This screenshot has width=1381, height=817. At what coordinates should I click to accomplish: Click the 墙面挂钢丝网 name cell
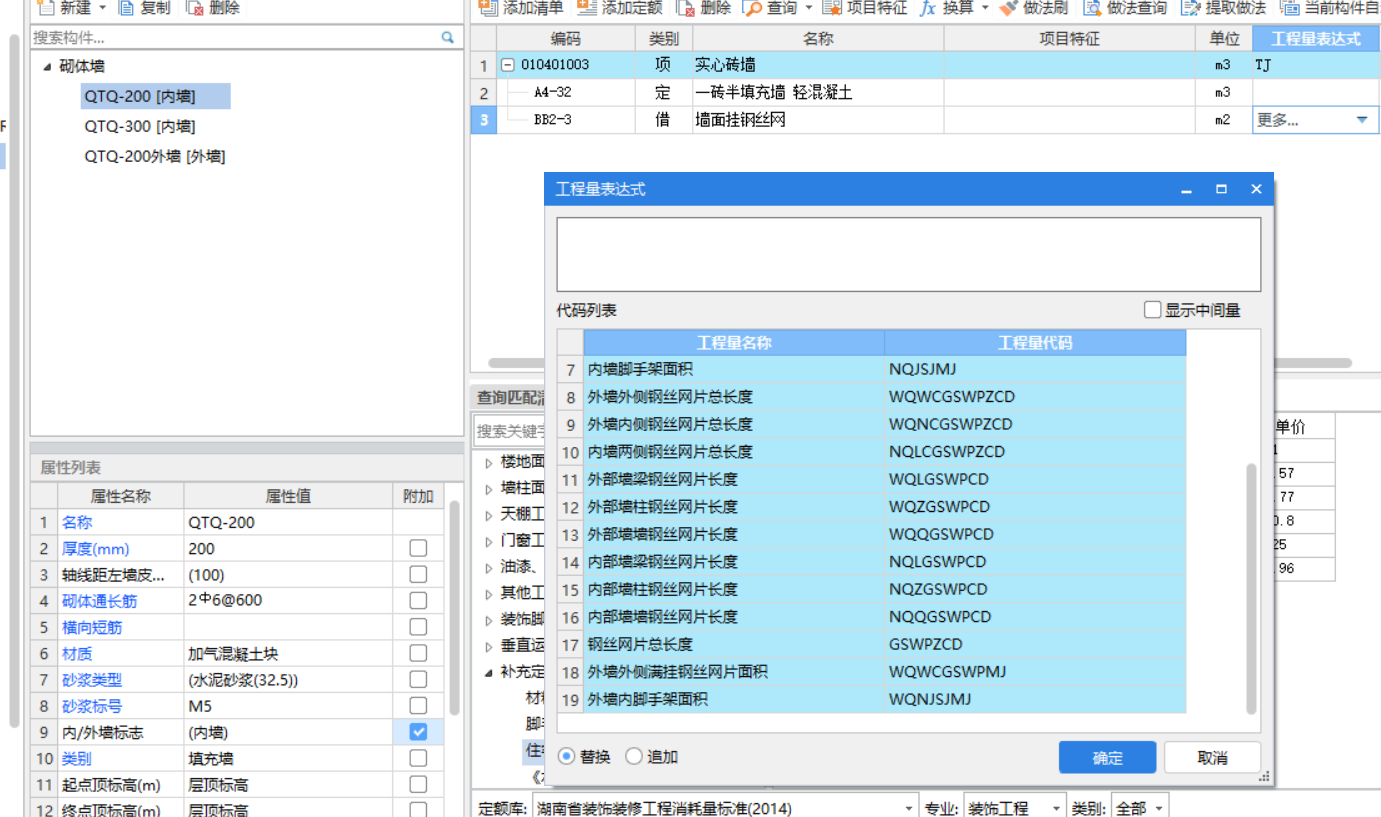point(818,120)
